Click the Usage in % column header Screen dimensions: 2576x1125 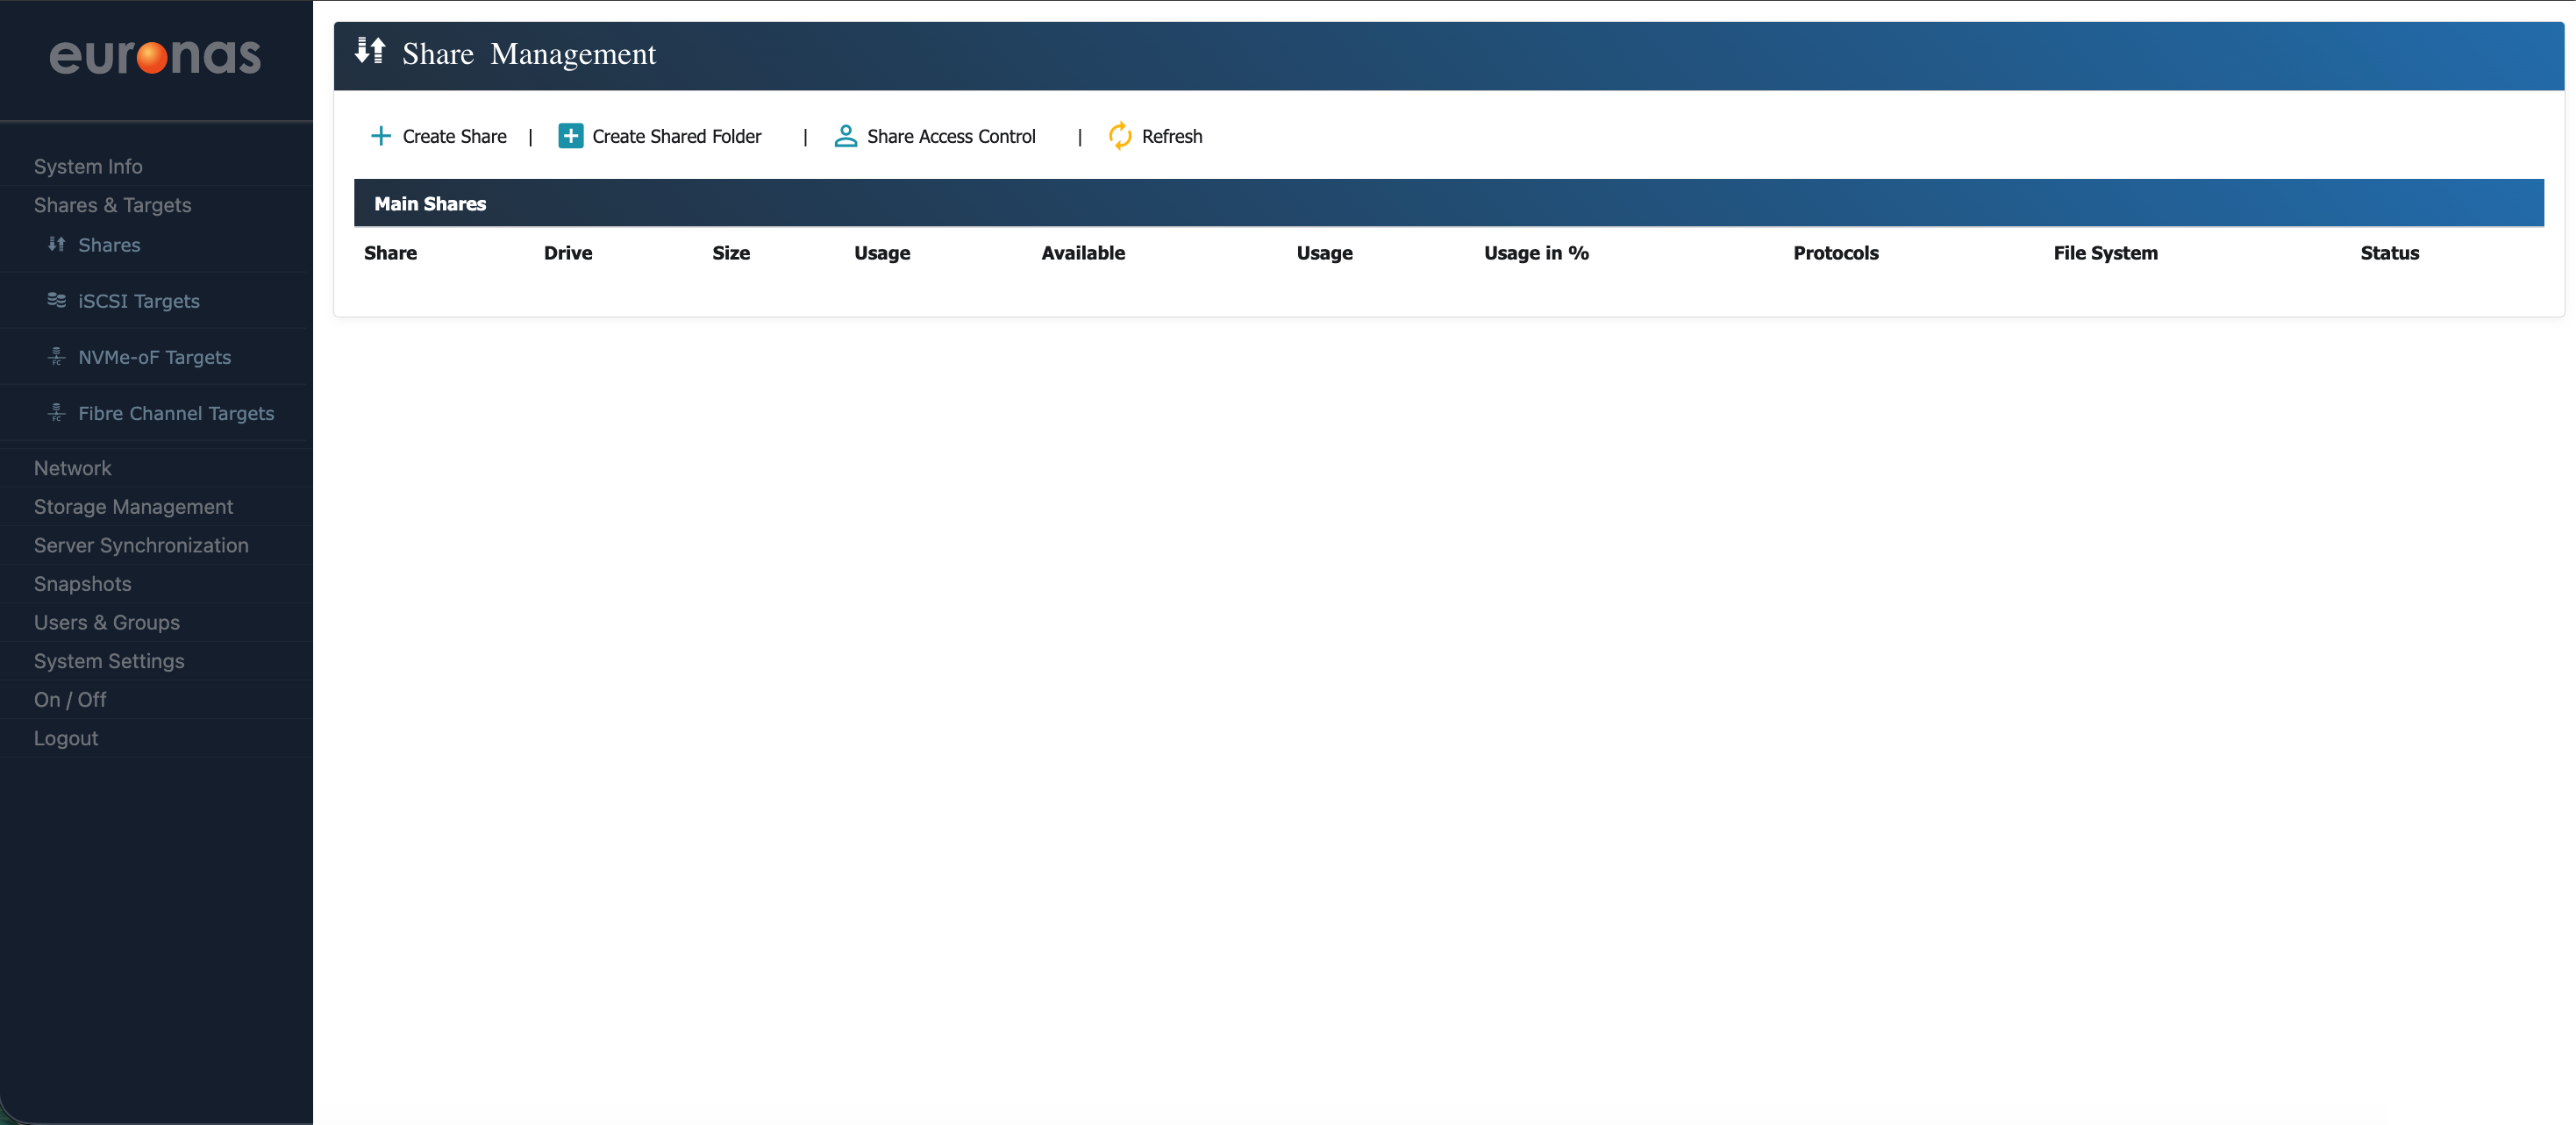pos(1536,253)
